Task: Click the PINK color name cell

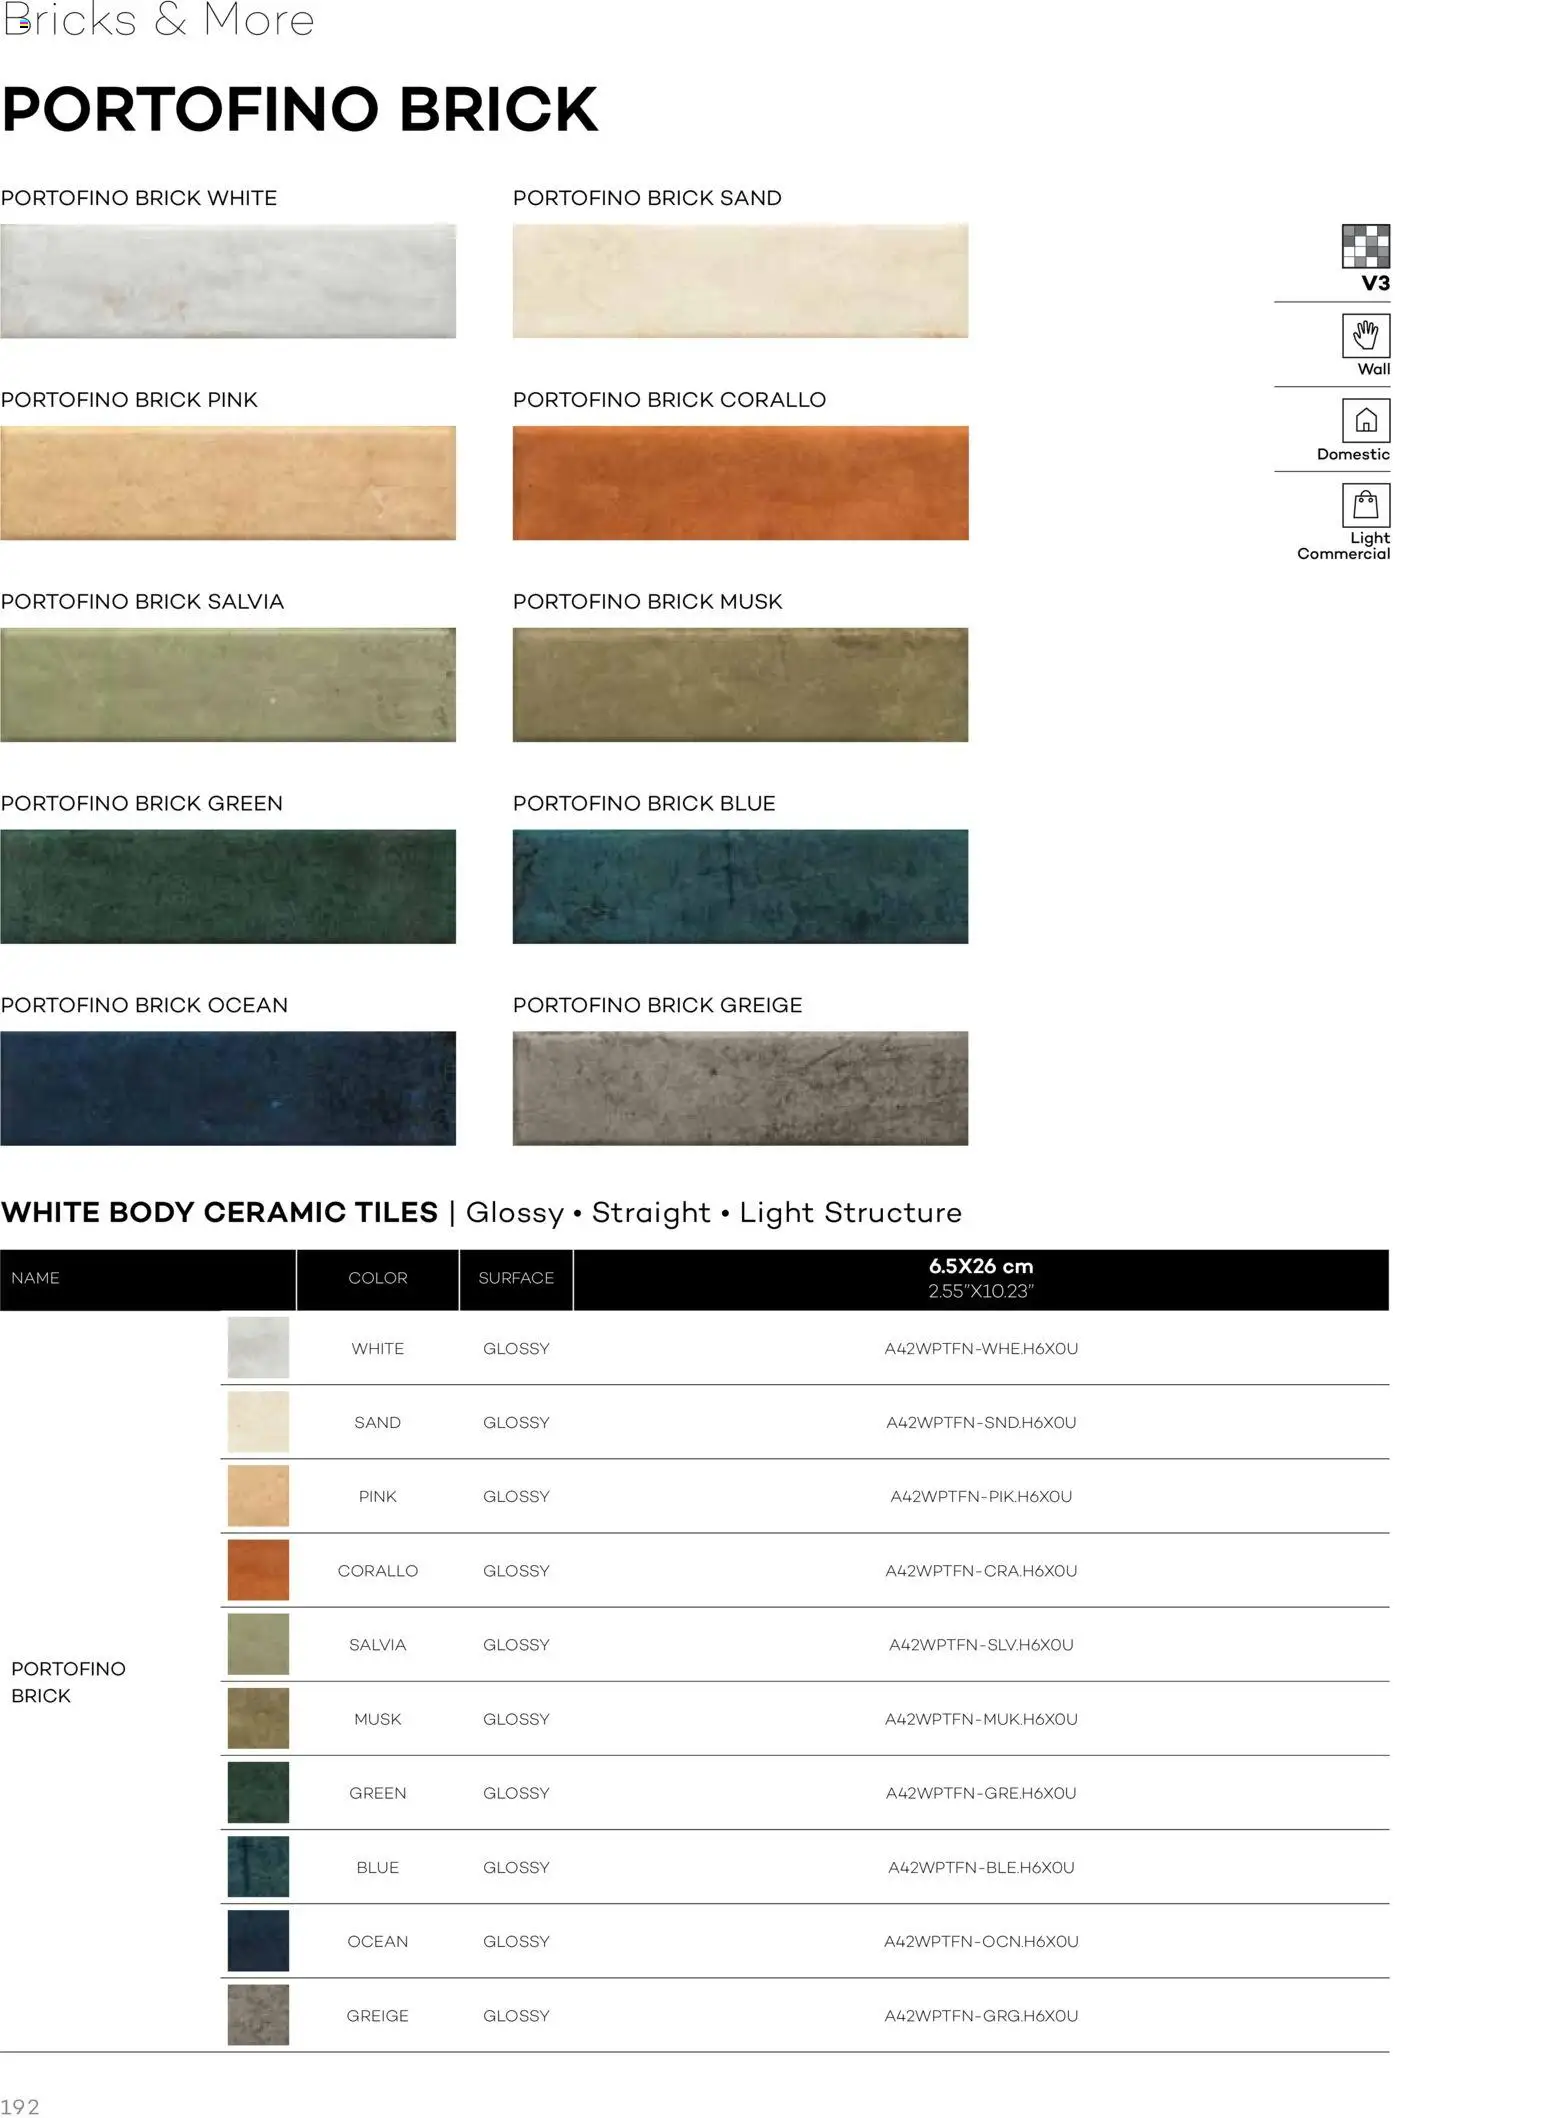Action: (x=378, y=1496)
